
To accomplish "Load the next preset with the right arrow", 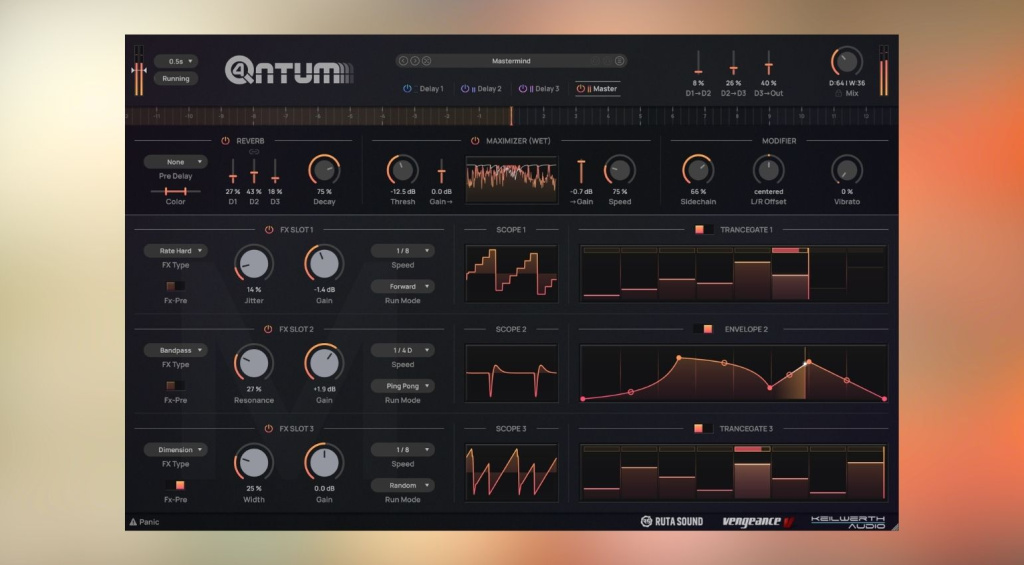I will click(415, 61).
